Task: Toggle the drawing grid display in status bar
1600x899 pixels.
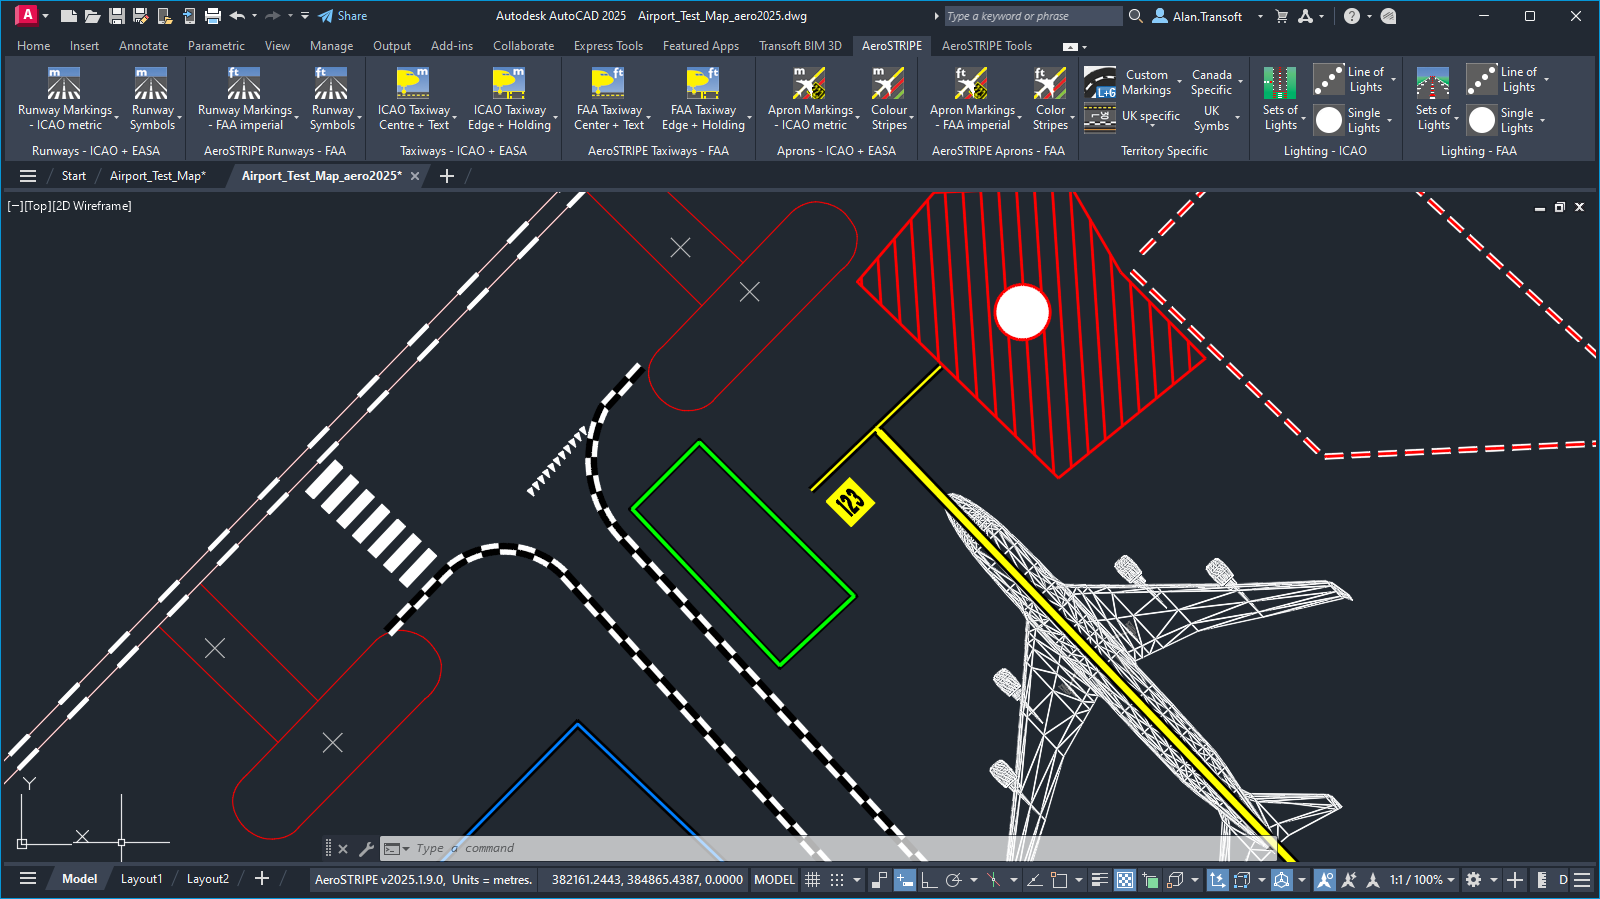Action: 813,880
